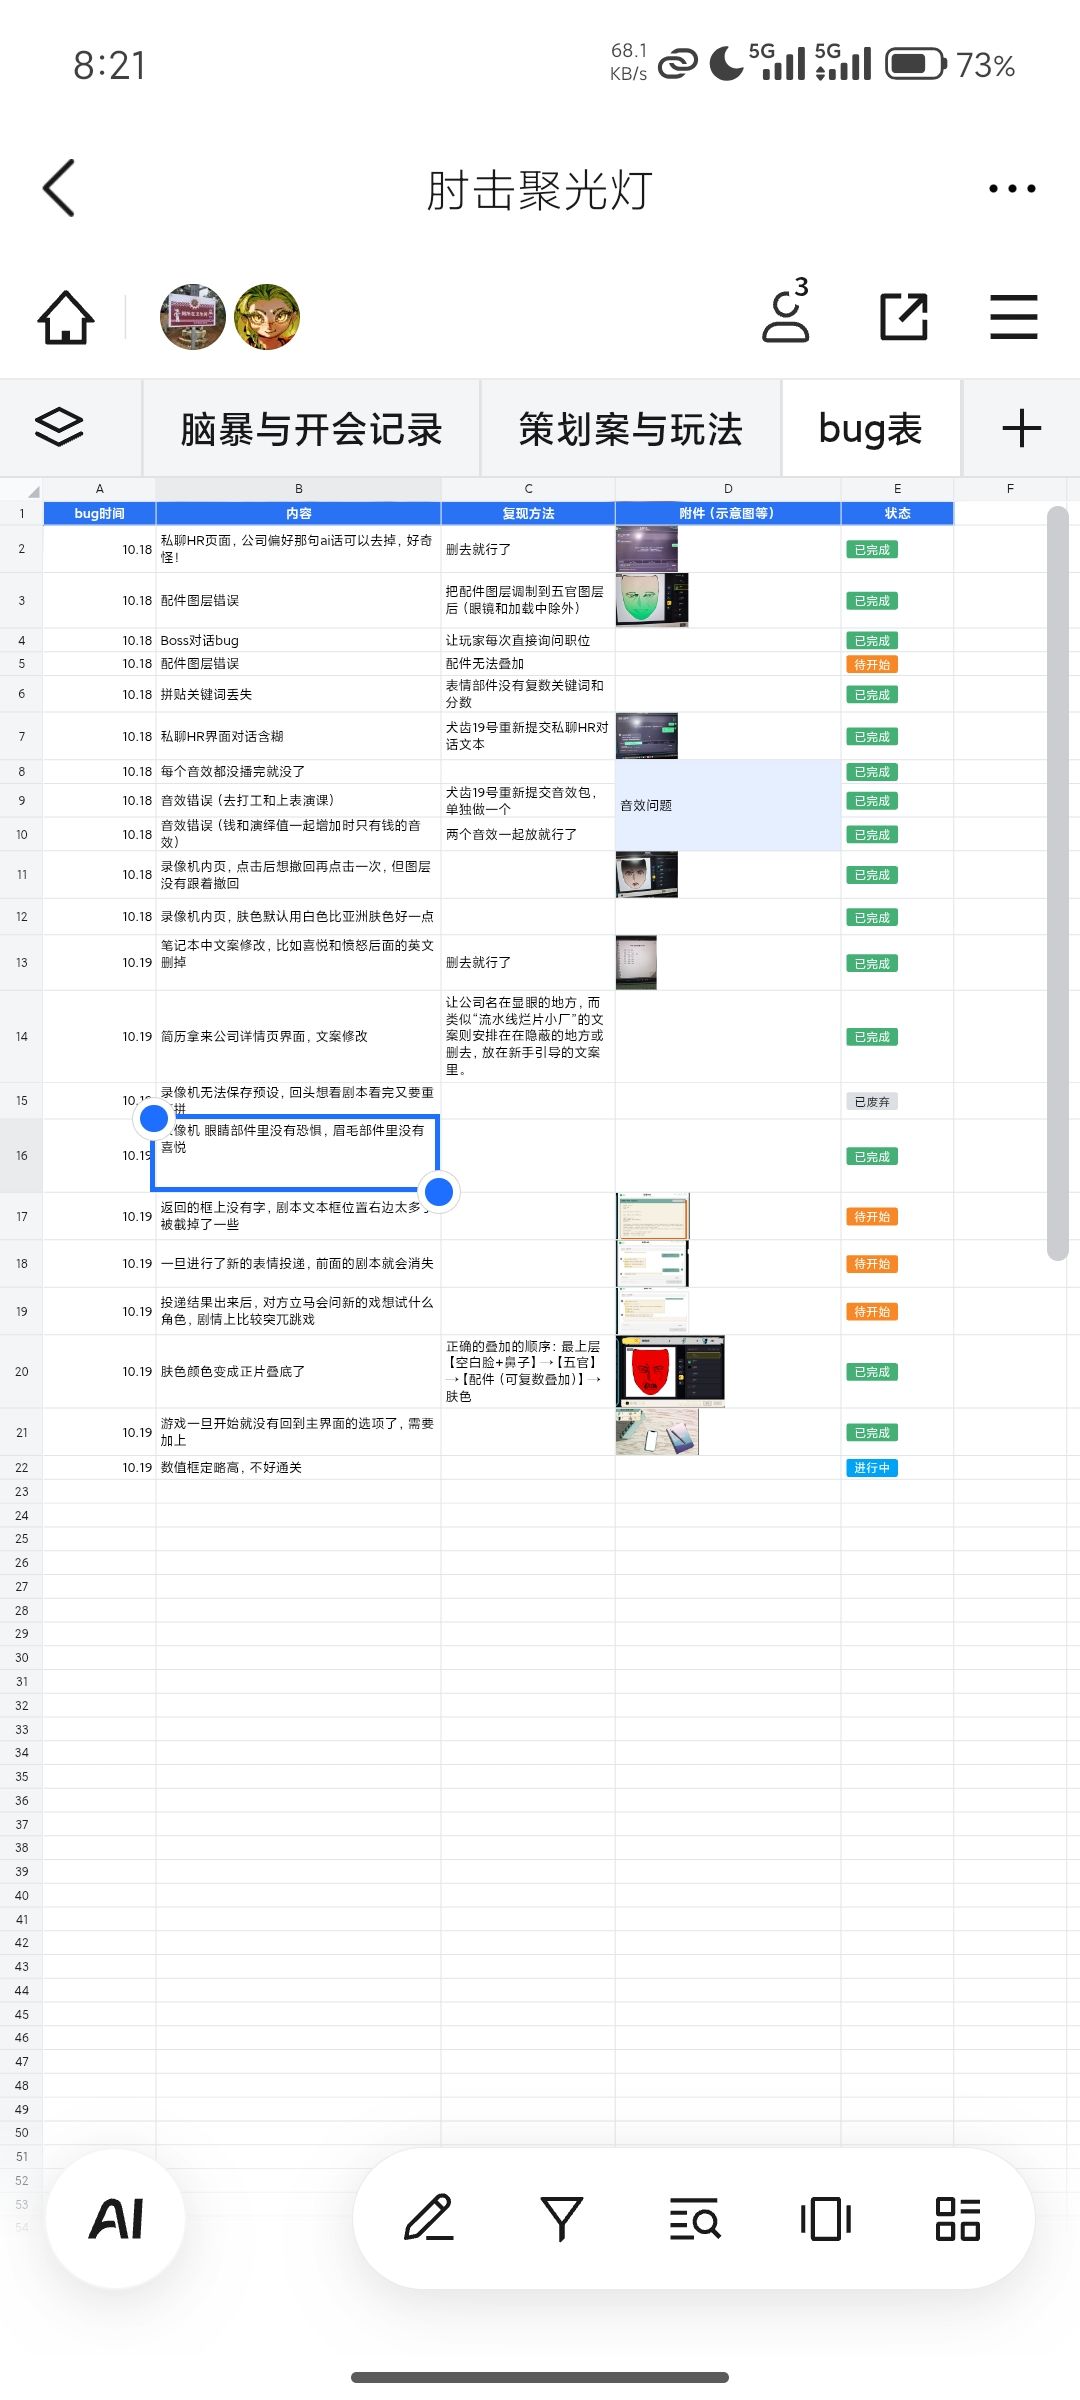Viewport: 1080px width, 2400px height.
Task: Select the 复现方法 header cell
Action: coord(528,513)
